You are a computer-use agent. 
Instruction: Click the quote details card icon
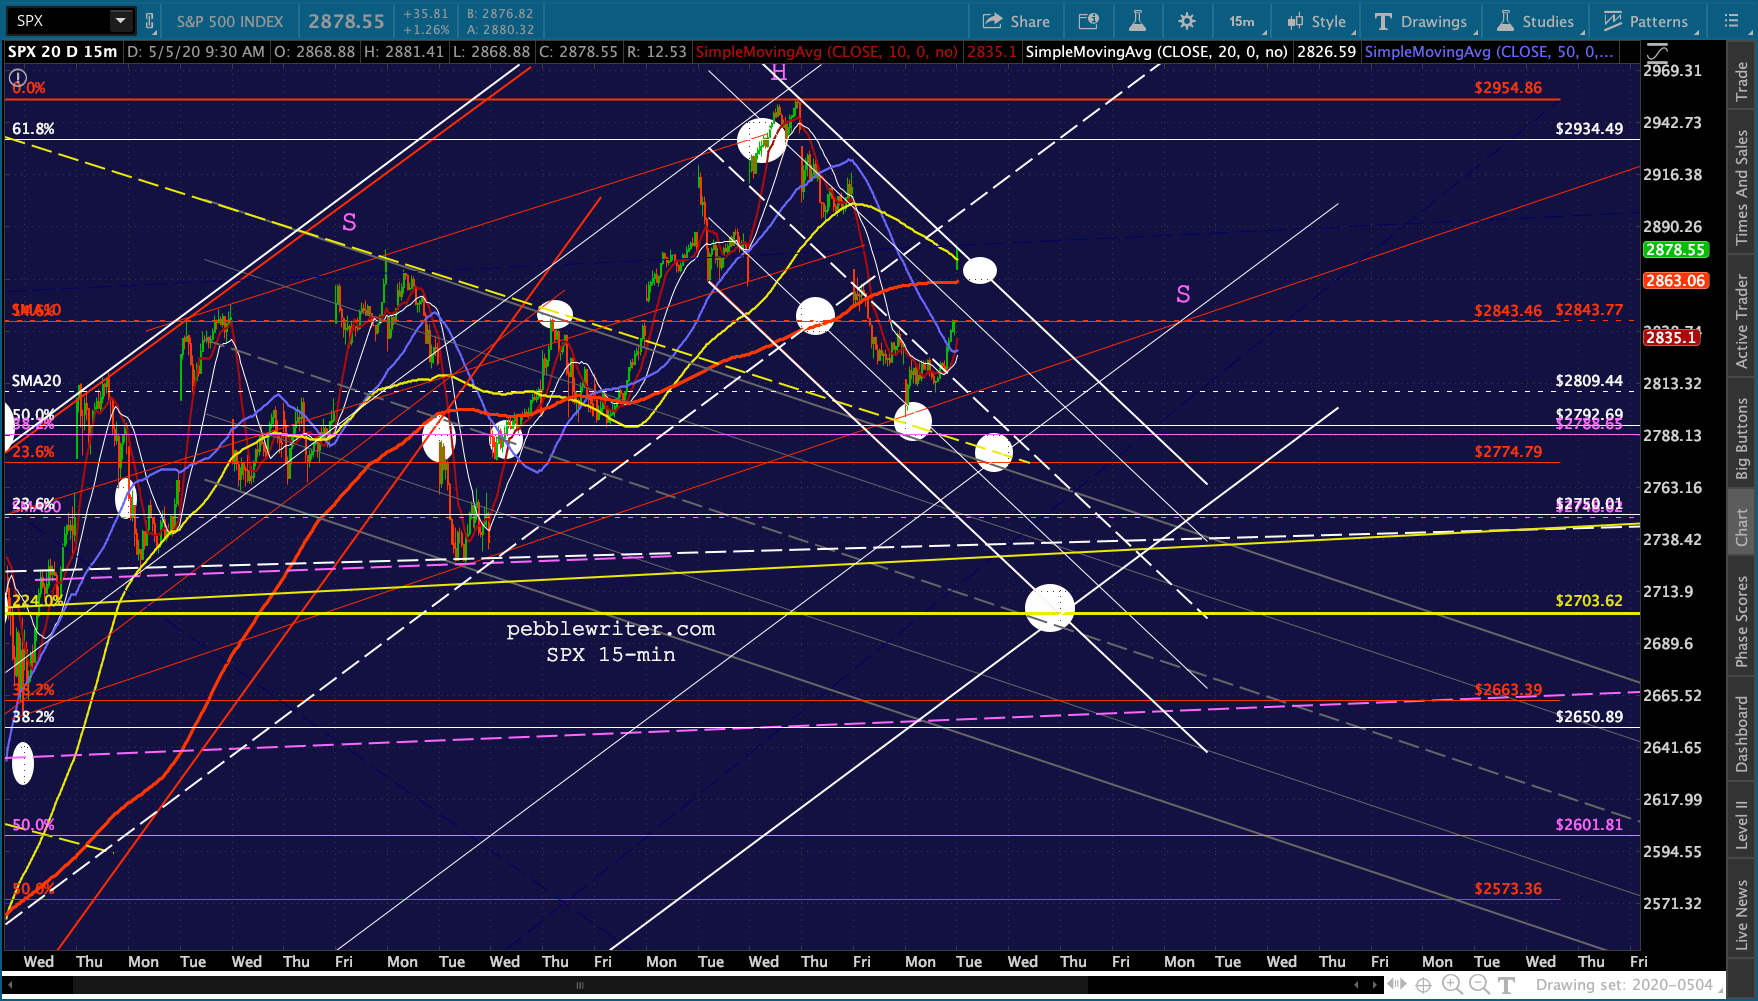coord(1088,21)
